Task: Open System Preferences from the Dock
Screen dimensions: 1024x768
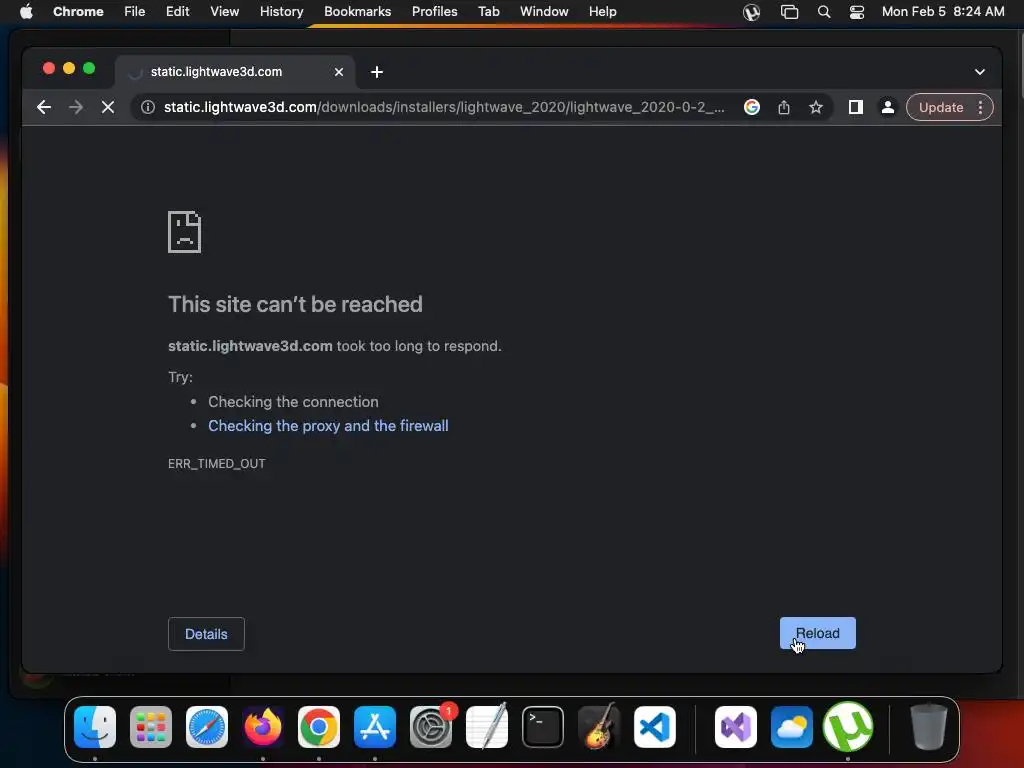Action: [x=431, y=727]
